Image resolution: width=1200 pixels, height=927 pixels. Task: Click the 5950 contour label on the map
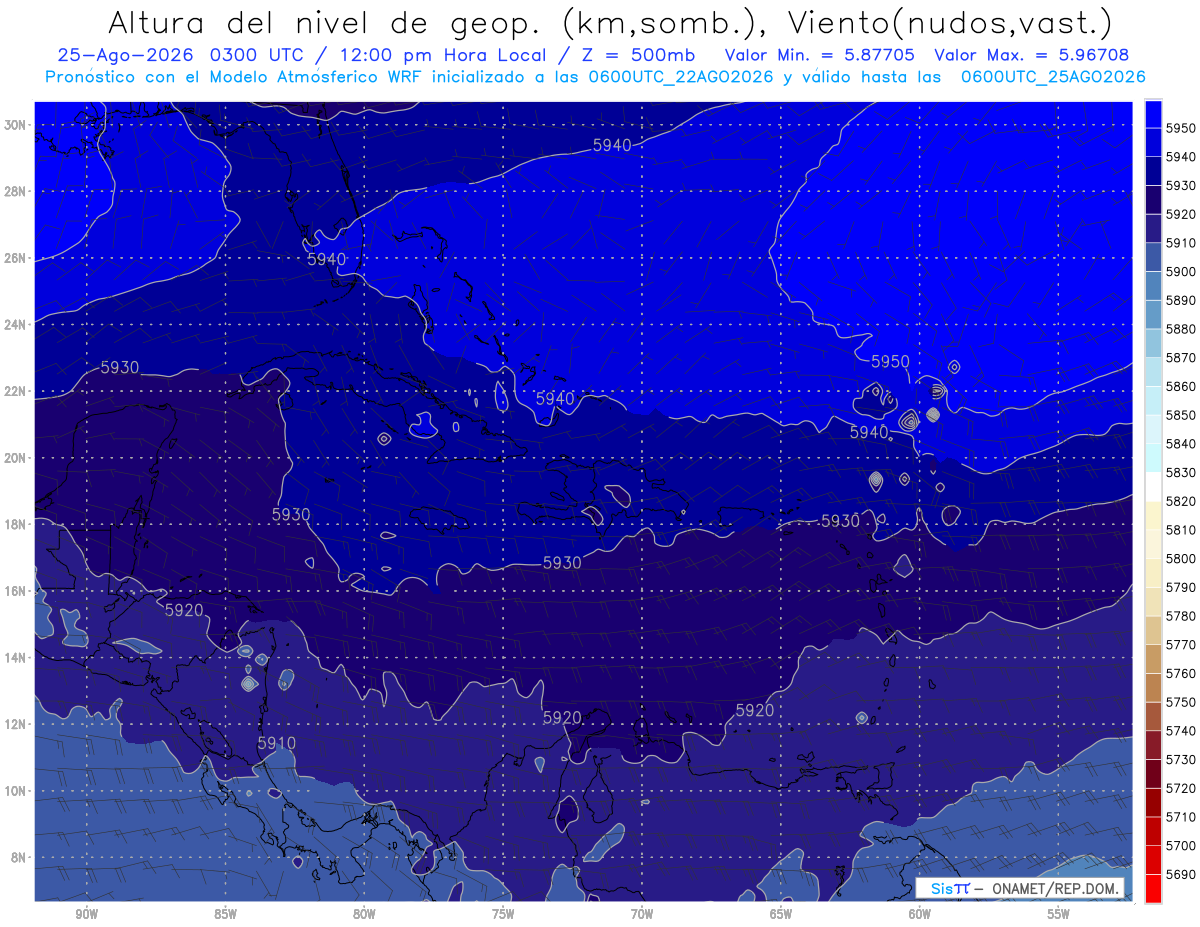point(890,361)
